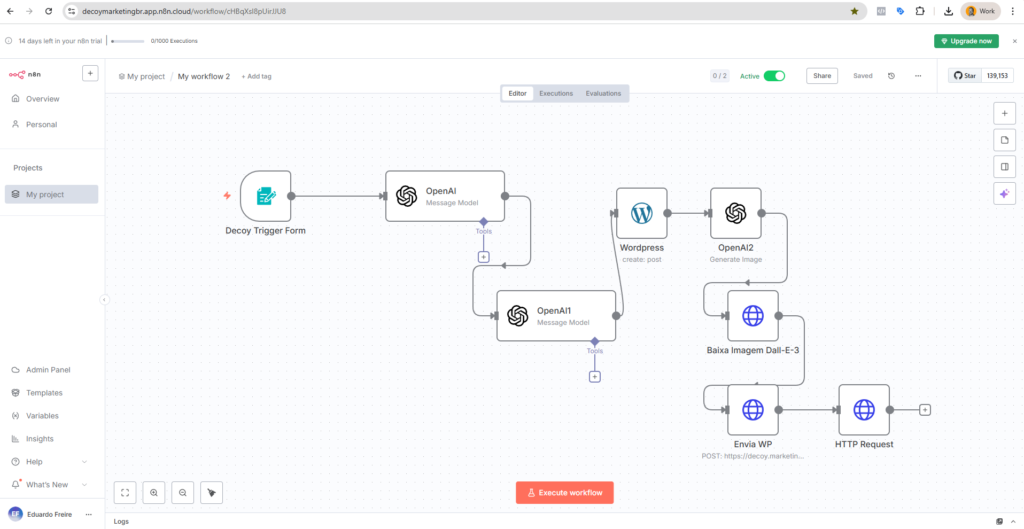Screen dimensions: 1024x529
Task: Open workflow history clock icon
Action: point(891,76)
